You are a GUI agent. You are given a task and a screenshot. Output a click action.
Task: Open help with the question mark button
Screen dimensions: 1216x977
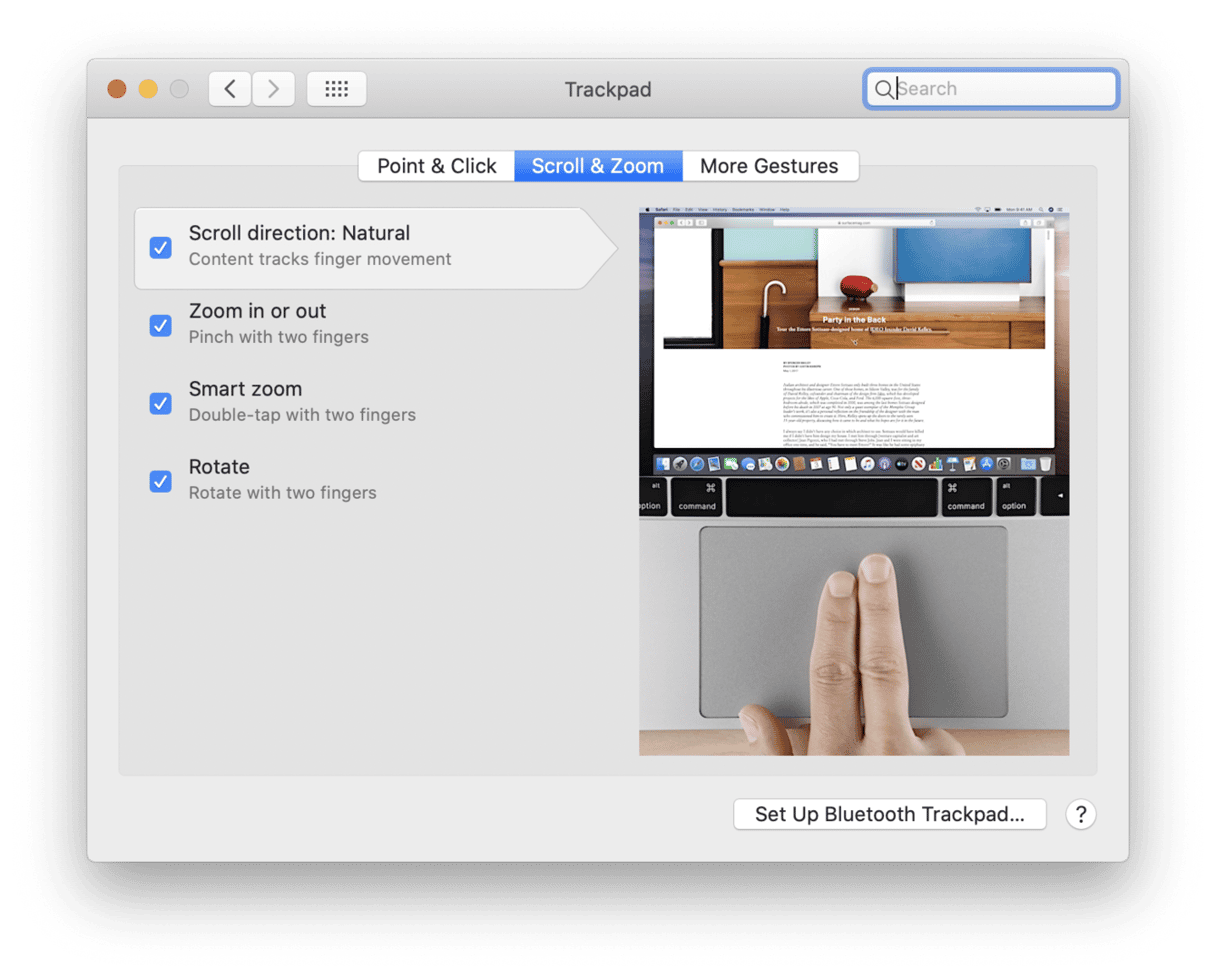click(1080, 814)
